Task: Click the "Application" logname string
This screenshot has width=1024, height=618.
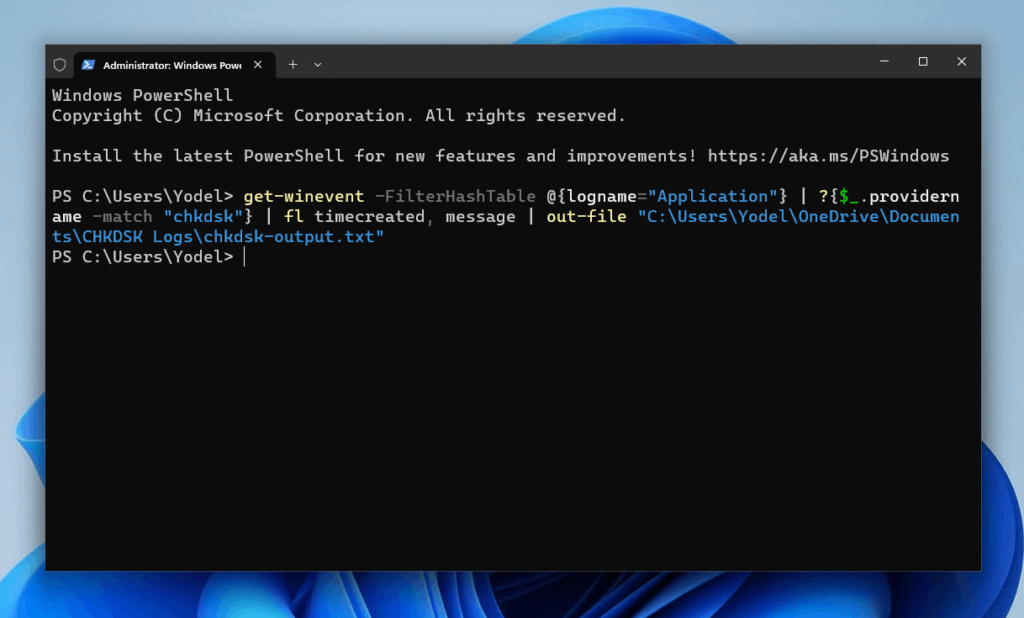Action: tap(712, 196)
